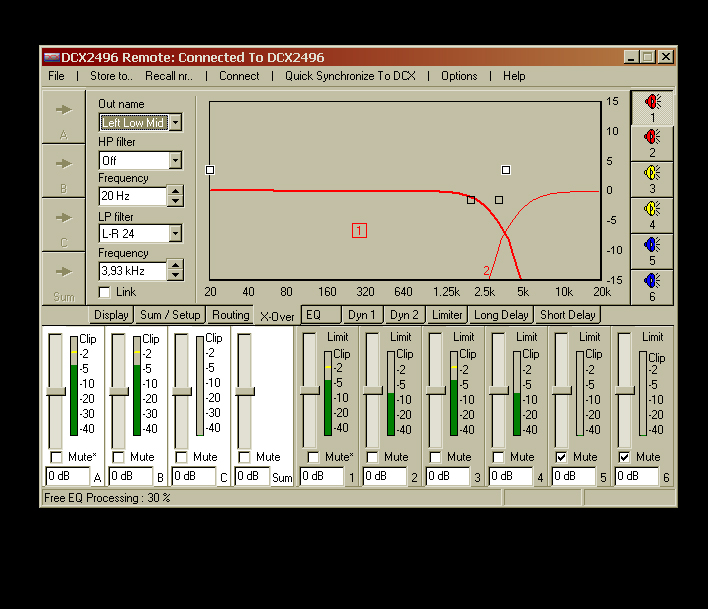Switch to the Long Delay tab

tap(501, 315)
